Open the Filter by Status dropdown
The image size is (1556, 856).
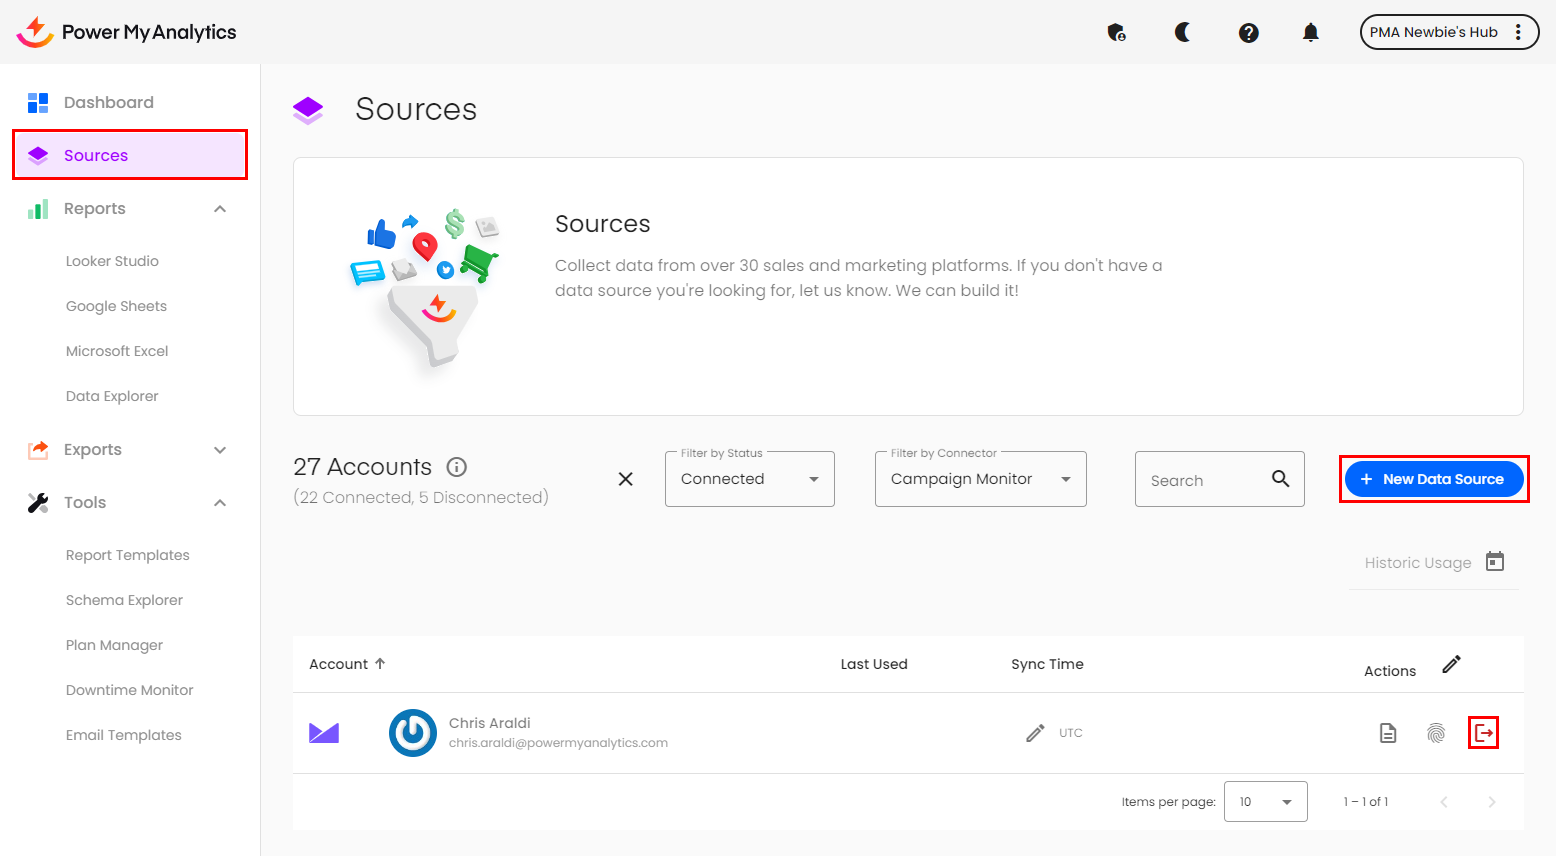[x=749, y=479]
